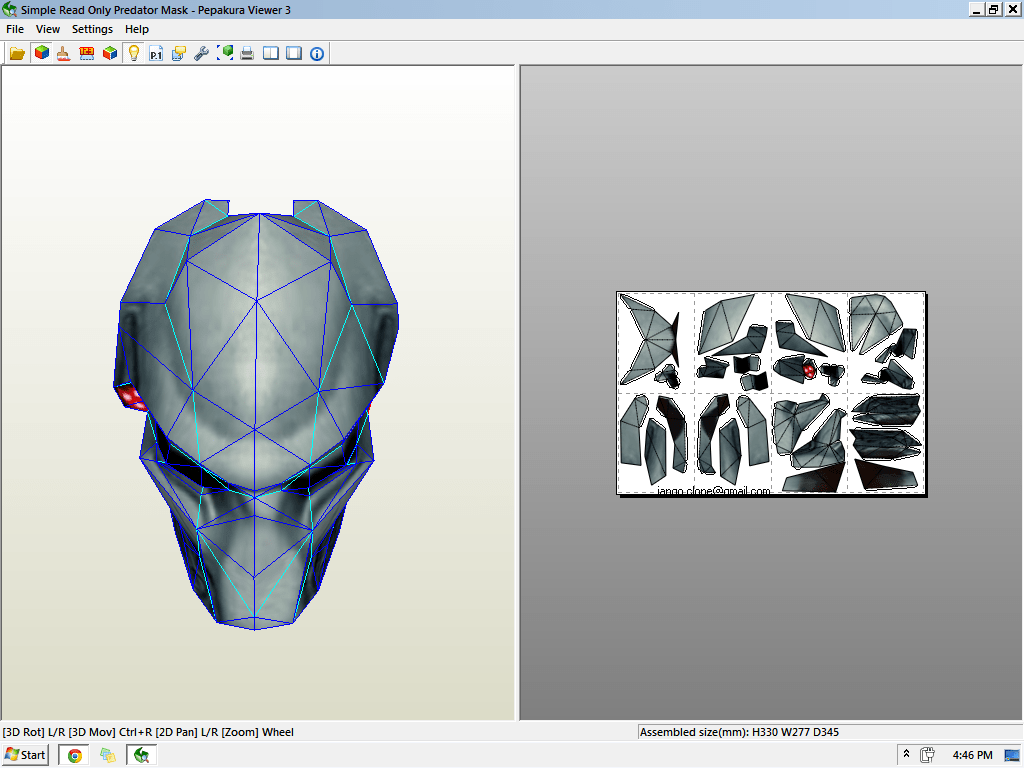Click the paint brush toolbar icon
The image size is (1024, 768).
[x=64, y=53]
